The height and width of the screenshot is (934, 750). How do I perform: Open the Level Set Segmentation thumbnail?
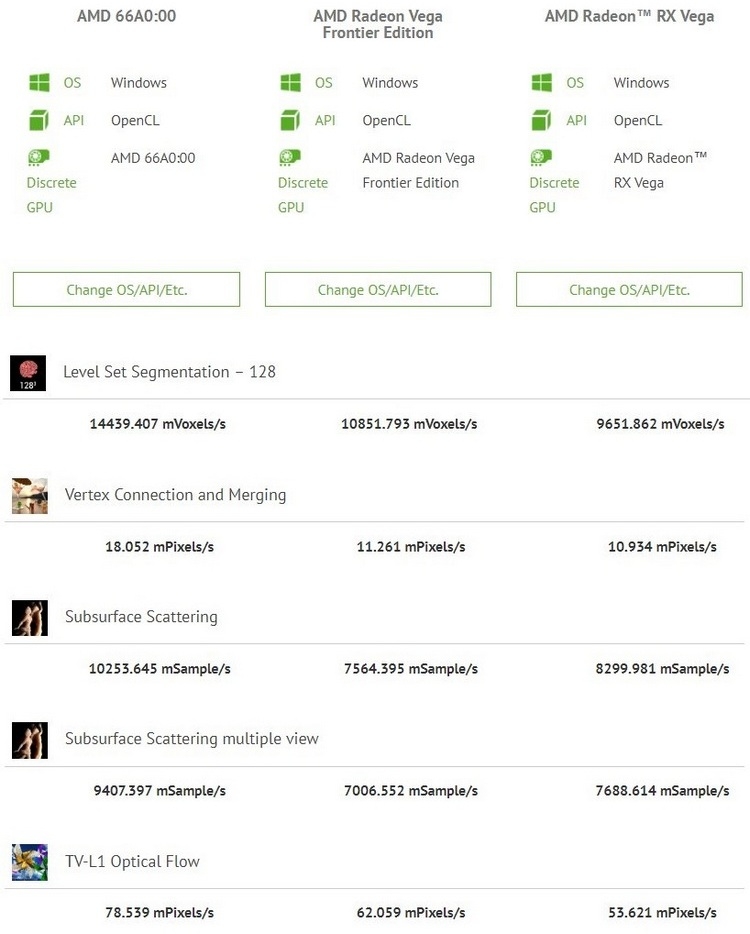pos(28,373)
